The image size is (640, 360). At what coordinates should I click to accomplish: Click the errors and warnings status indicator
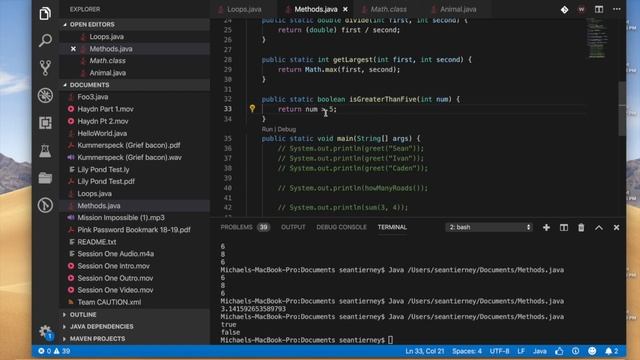(x=54, y=351)
